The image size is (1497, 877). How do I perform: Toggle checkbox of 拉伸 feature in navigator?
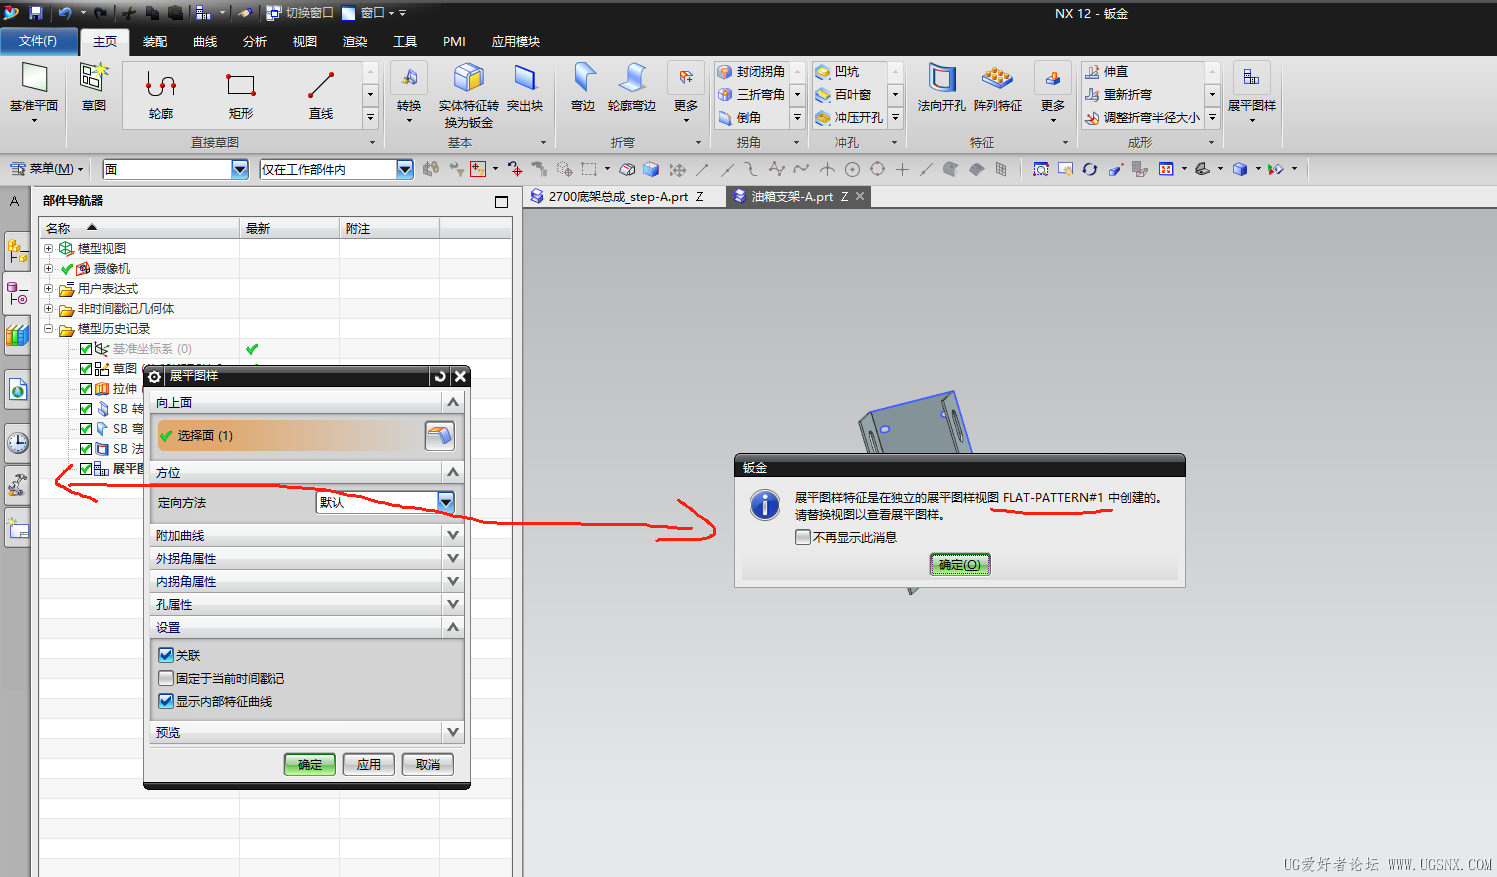point(86,389)
